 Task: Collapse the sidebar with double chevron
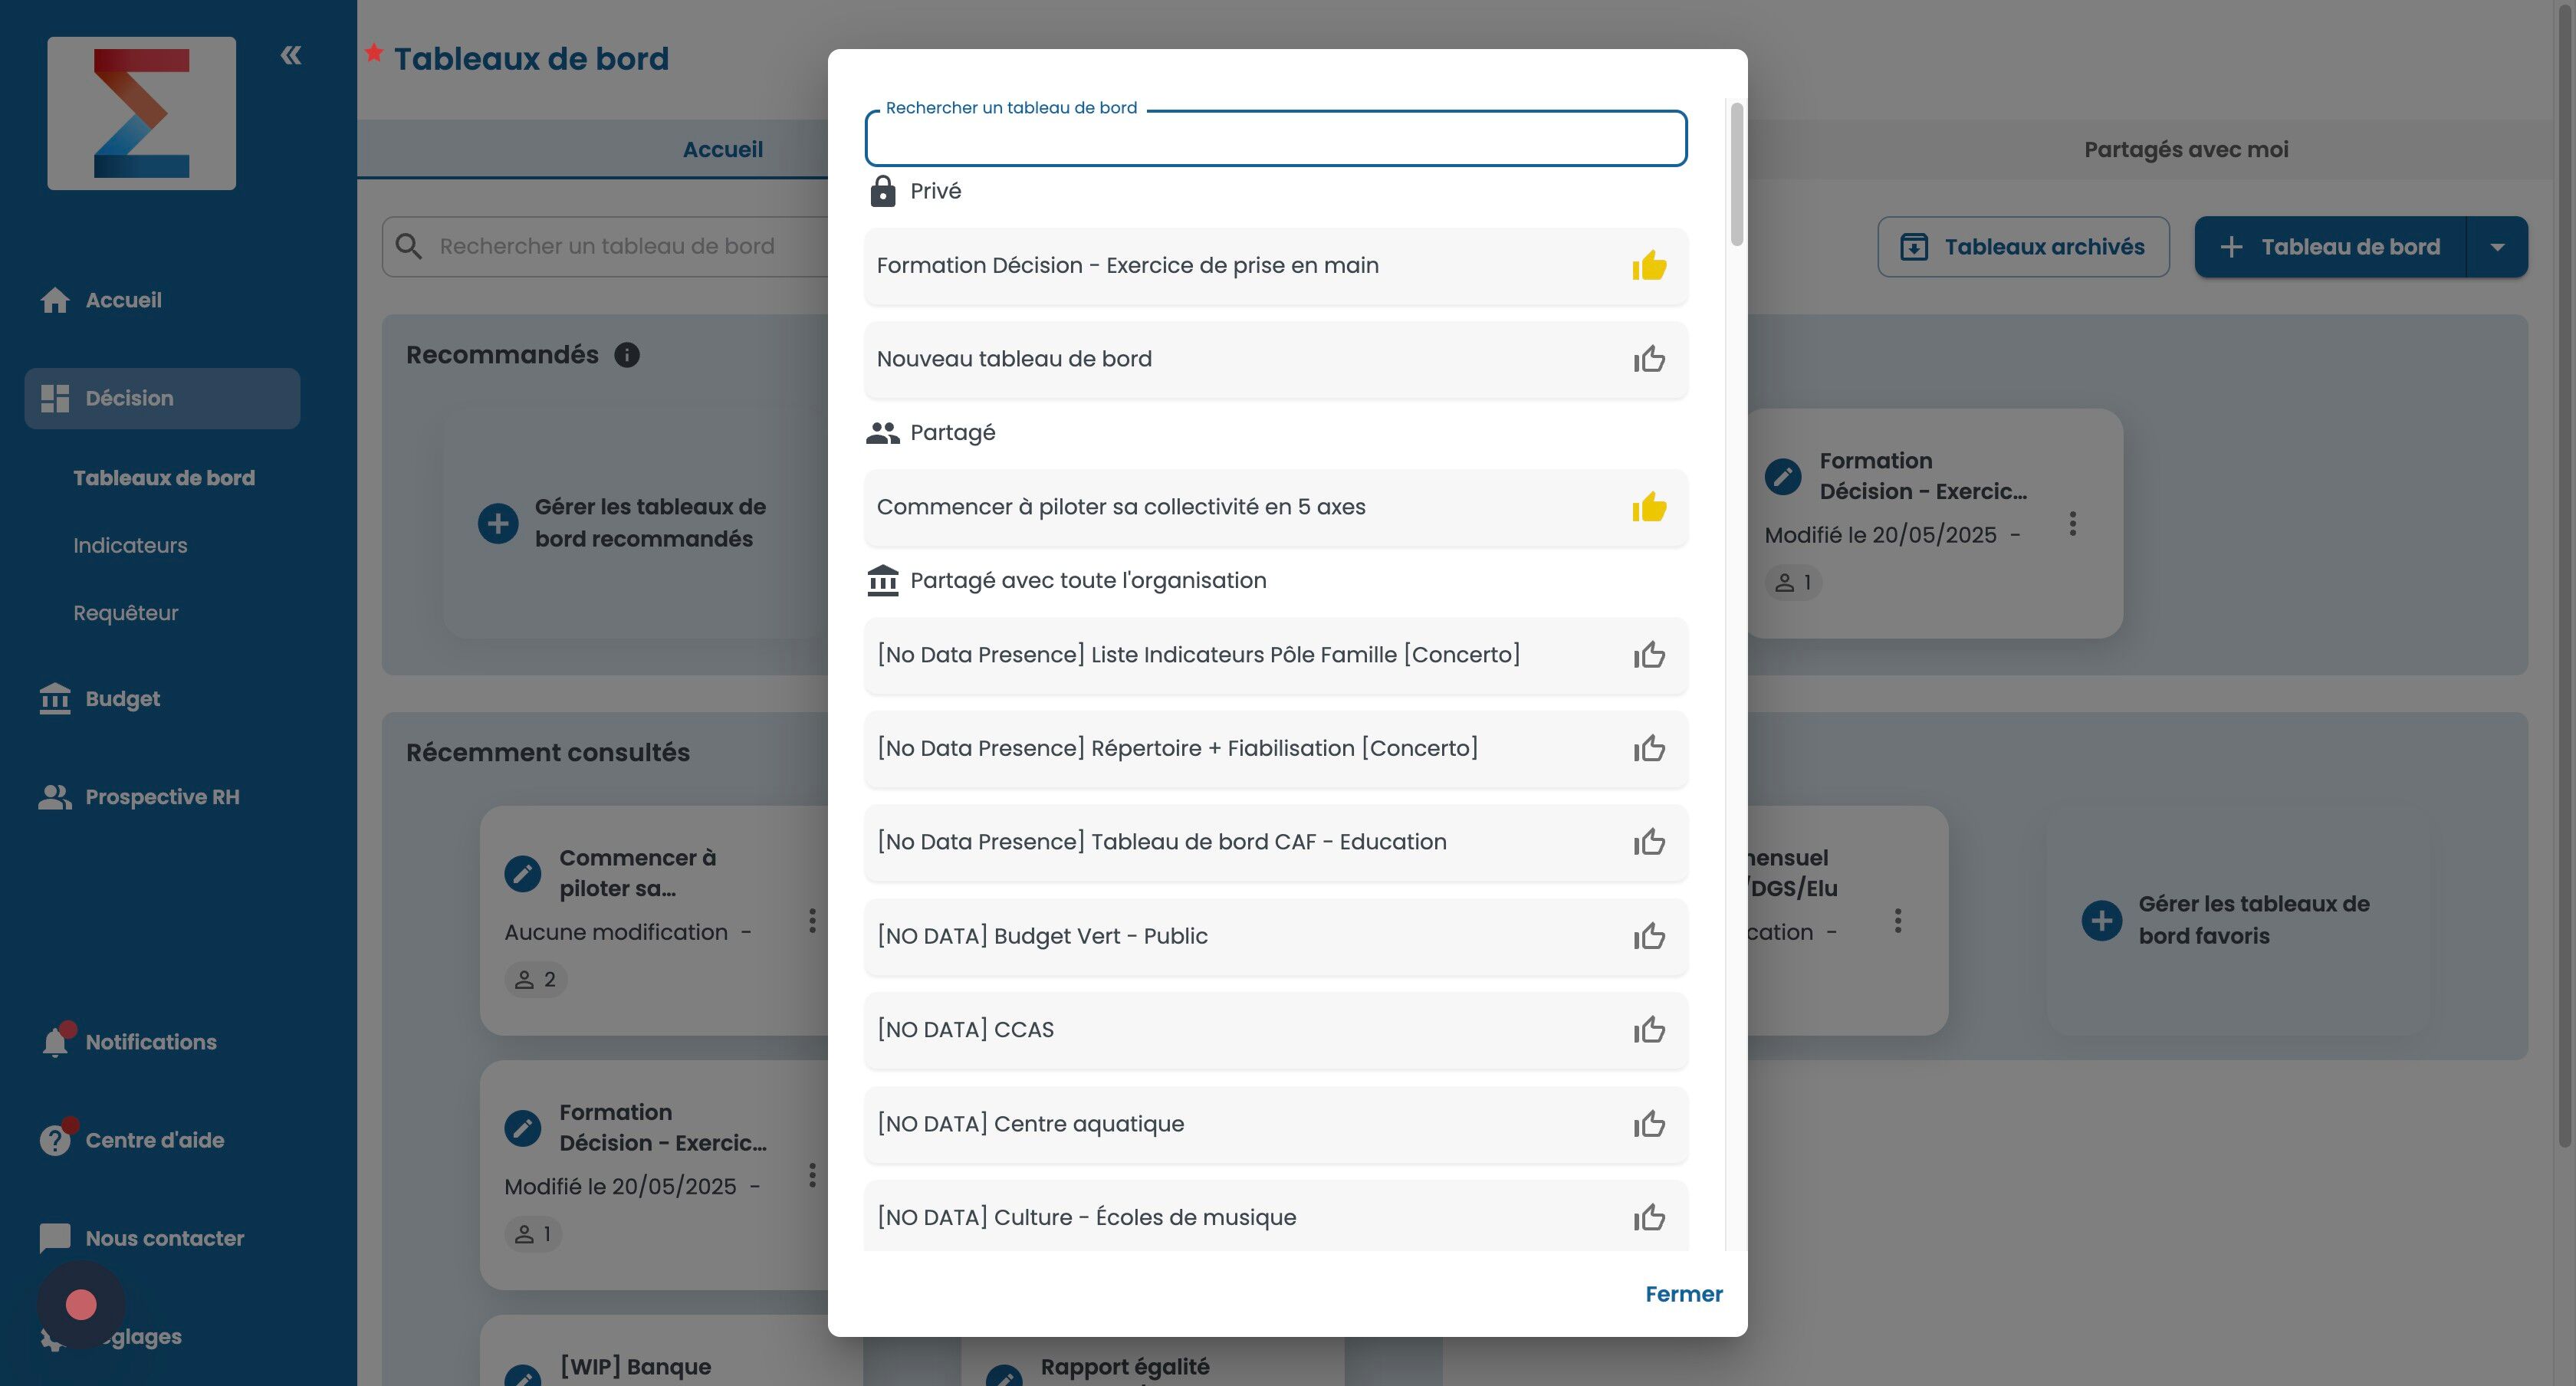291,55
